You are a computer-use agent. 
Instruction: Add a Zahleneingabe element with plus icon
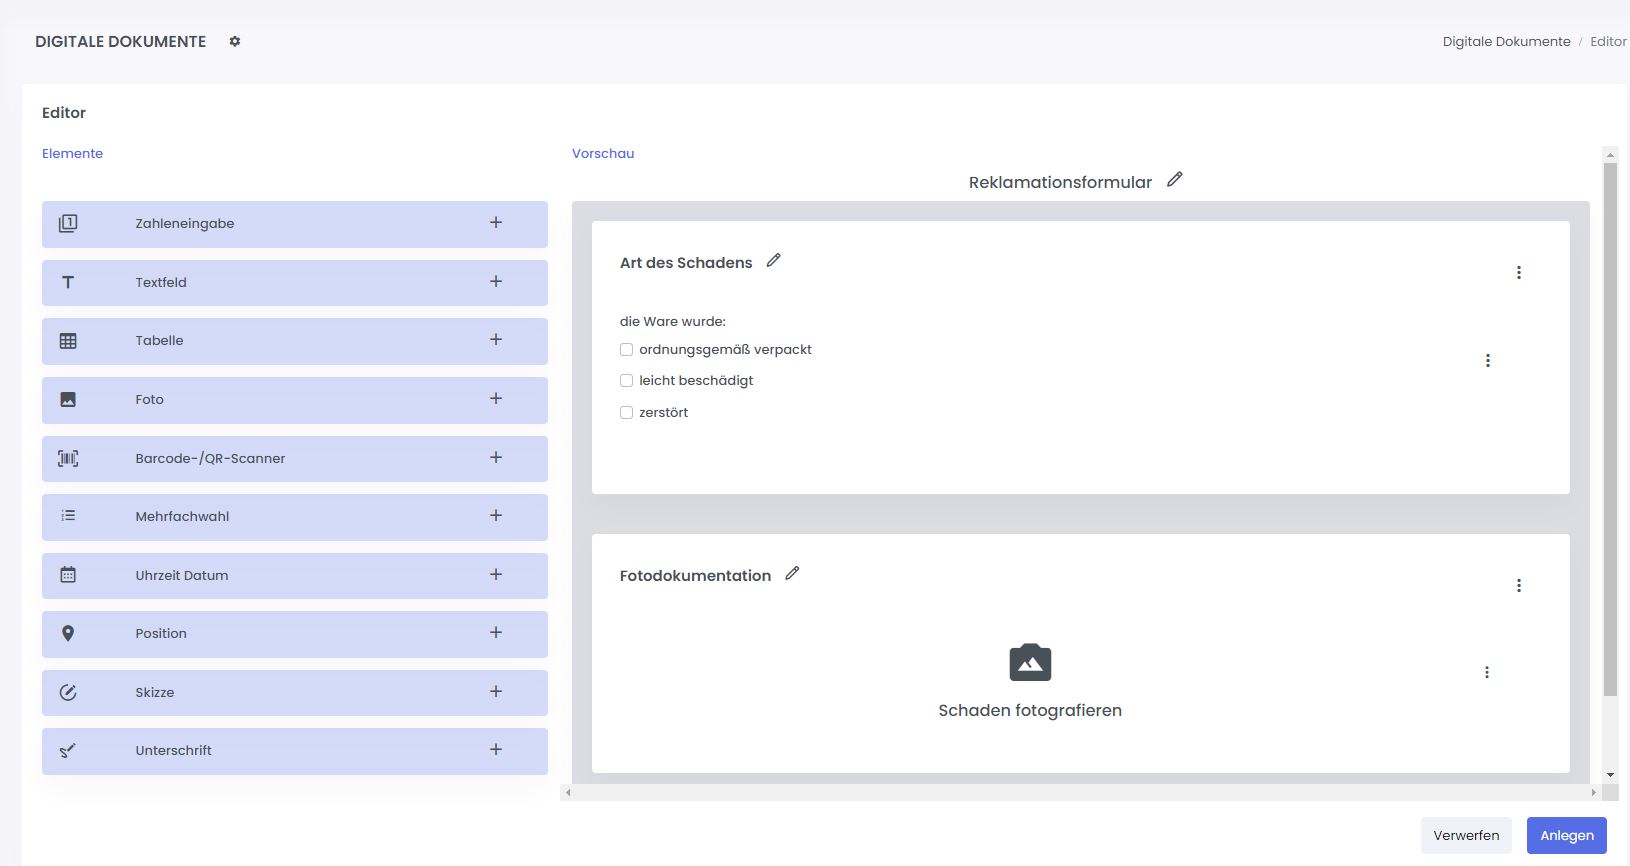(x=496, y=223)
